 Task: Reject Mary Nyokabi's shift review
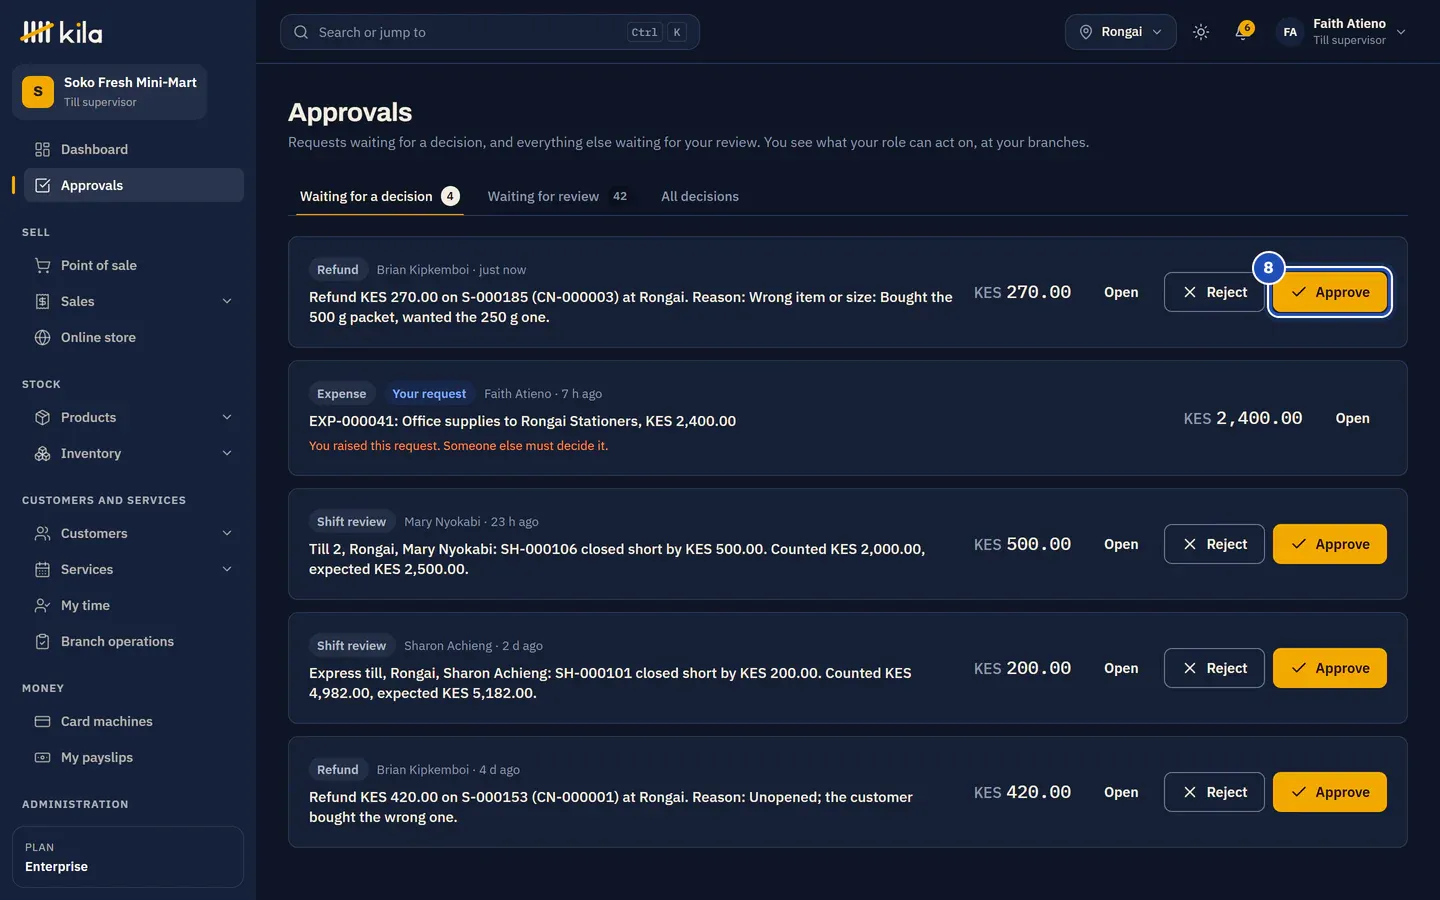(x=1214, y=544)
